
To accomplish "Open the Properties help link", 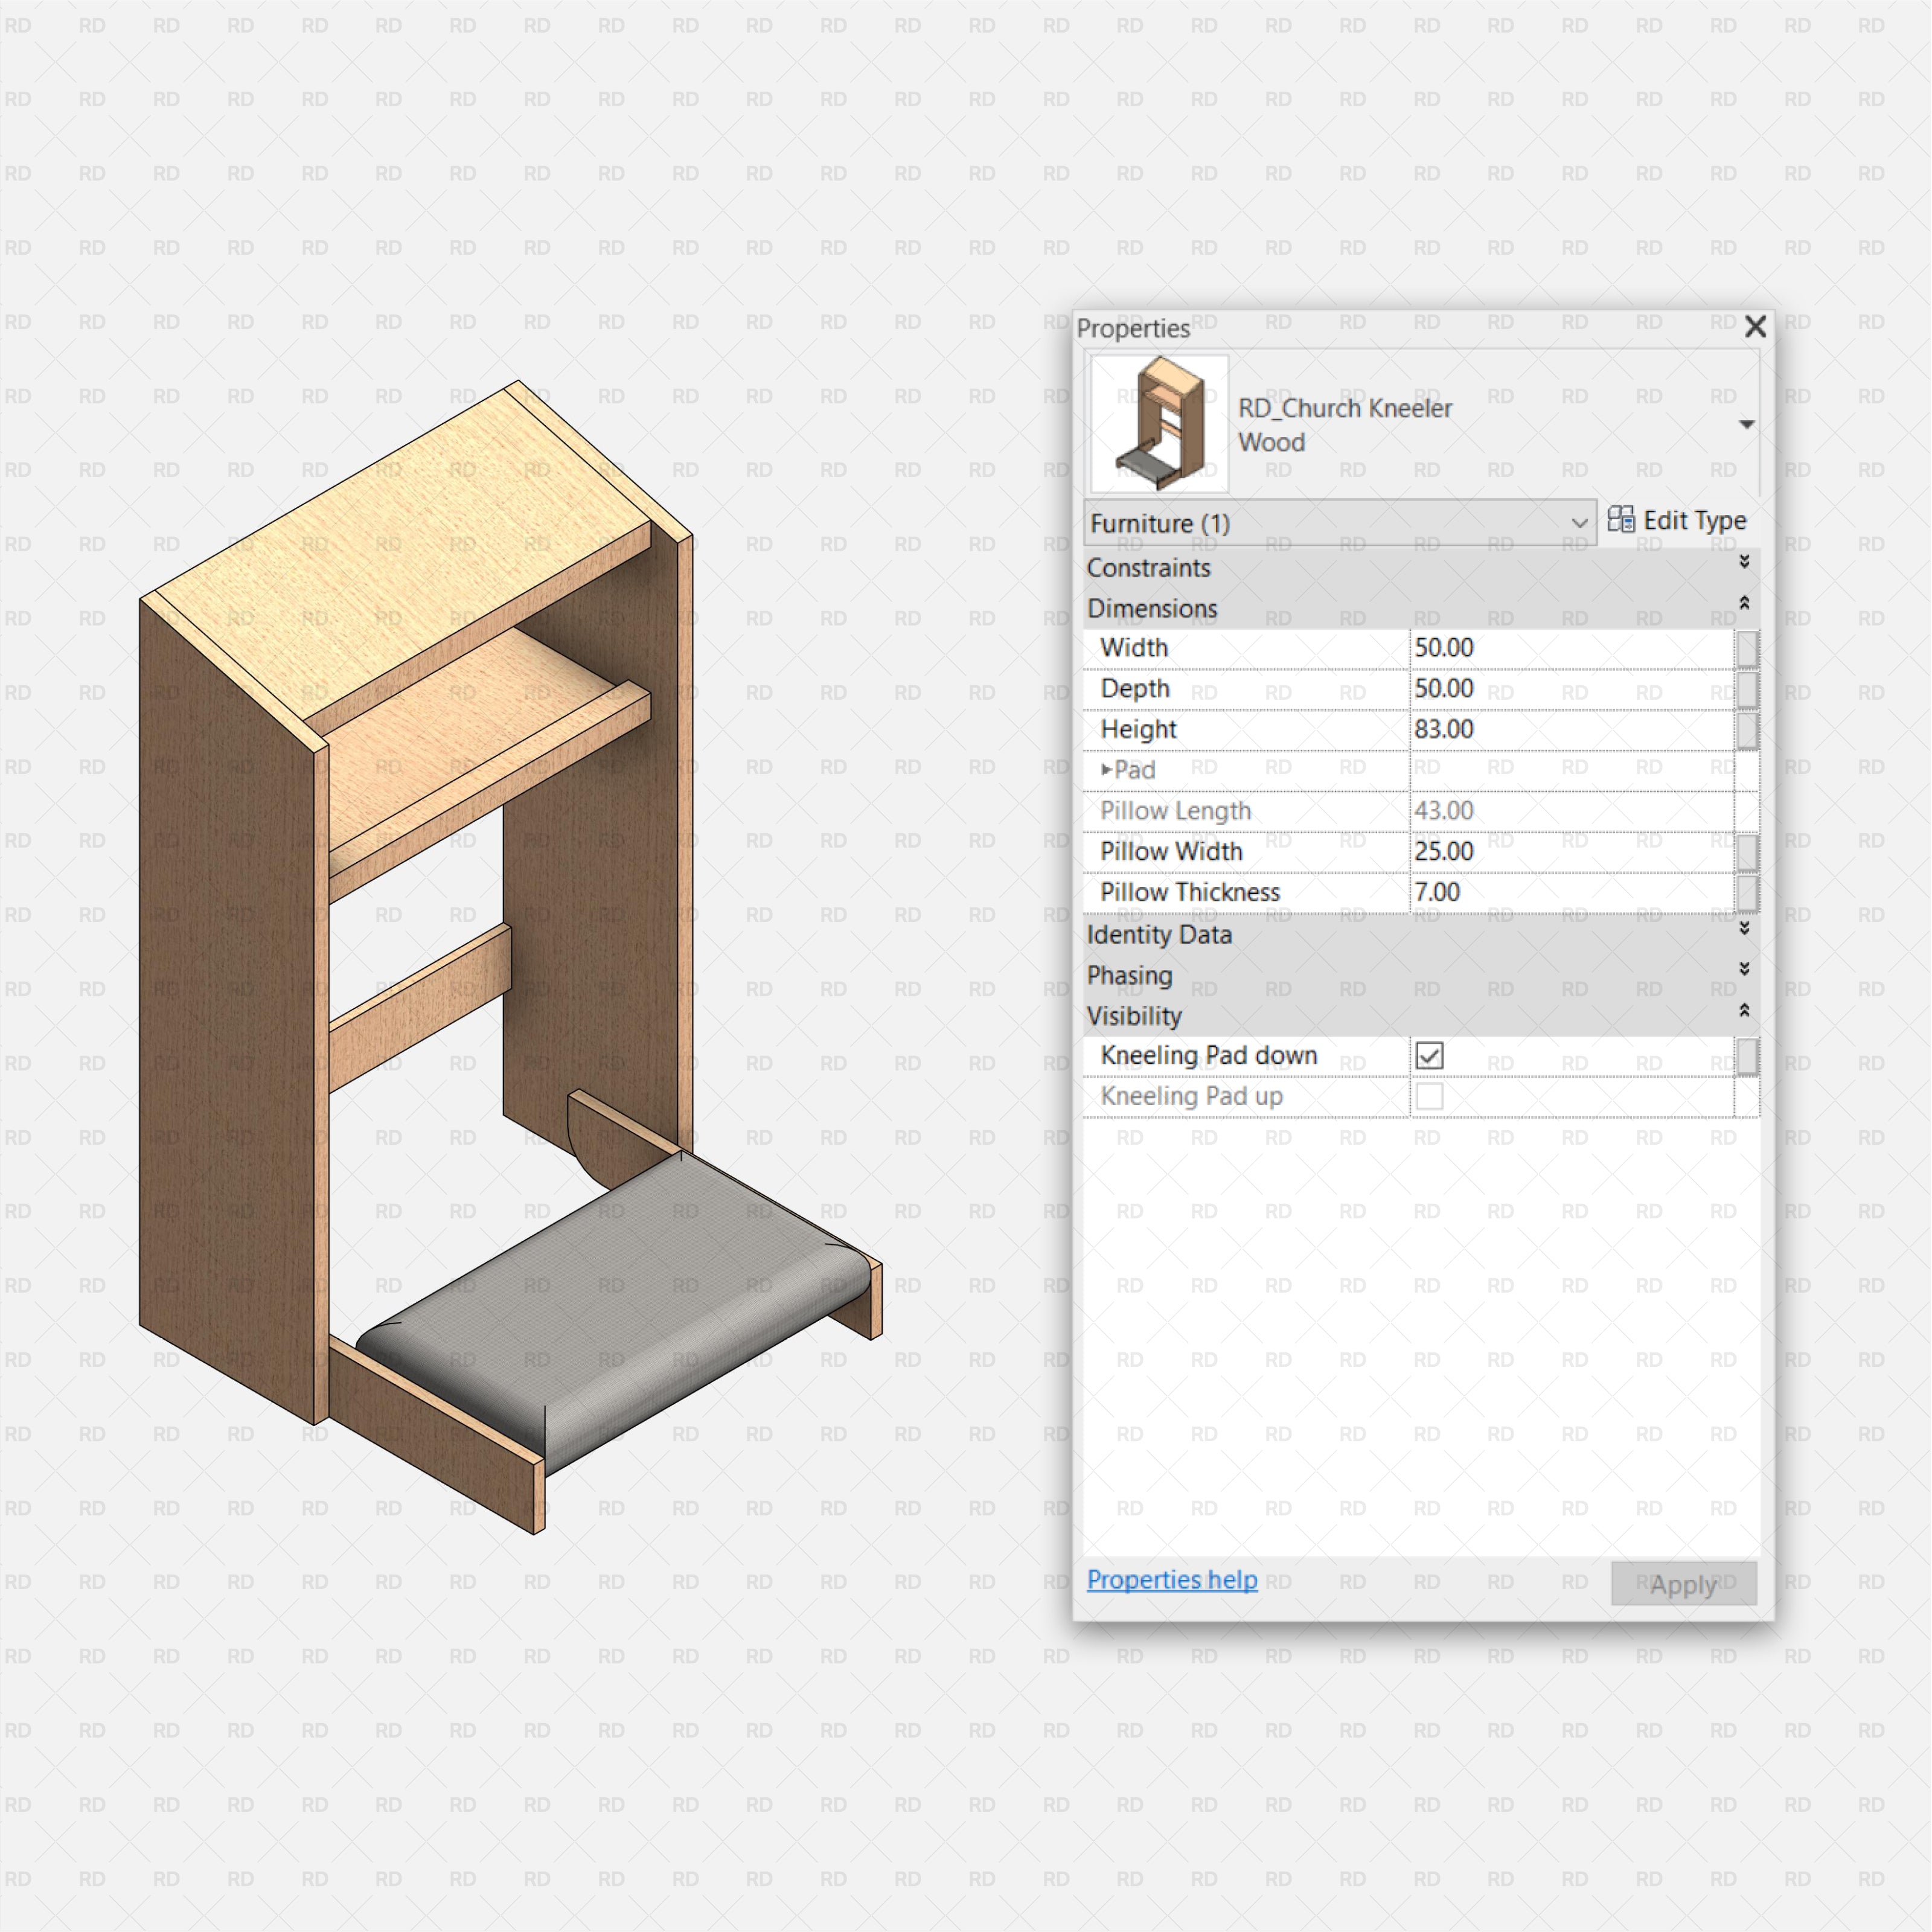I will pyautogui.click(x=1172, y=1580).
